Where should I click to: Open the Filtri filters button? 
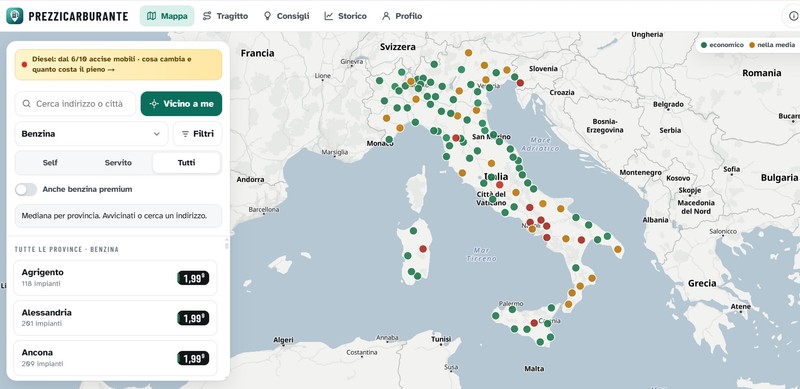[x=197, y=134]
